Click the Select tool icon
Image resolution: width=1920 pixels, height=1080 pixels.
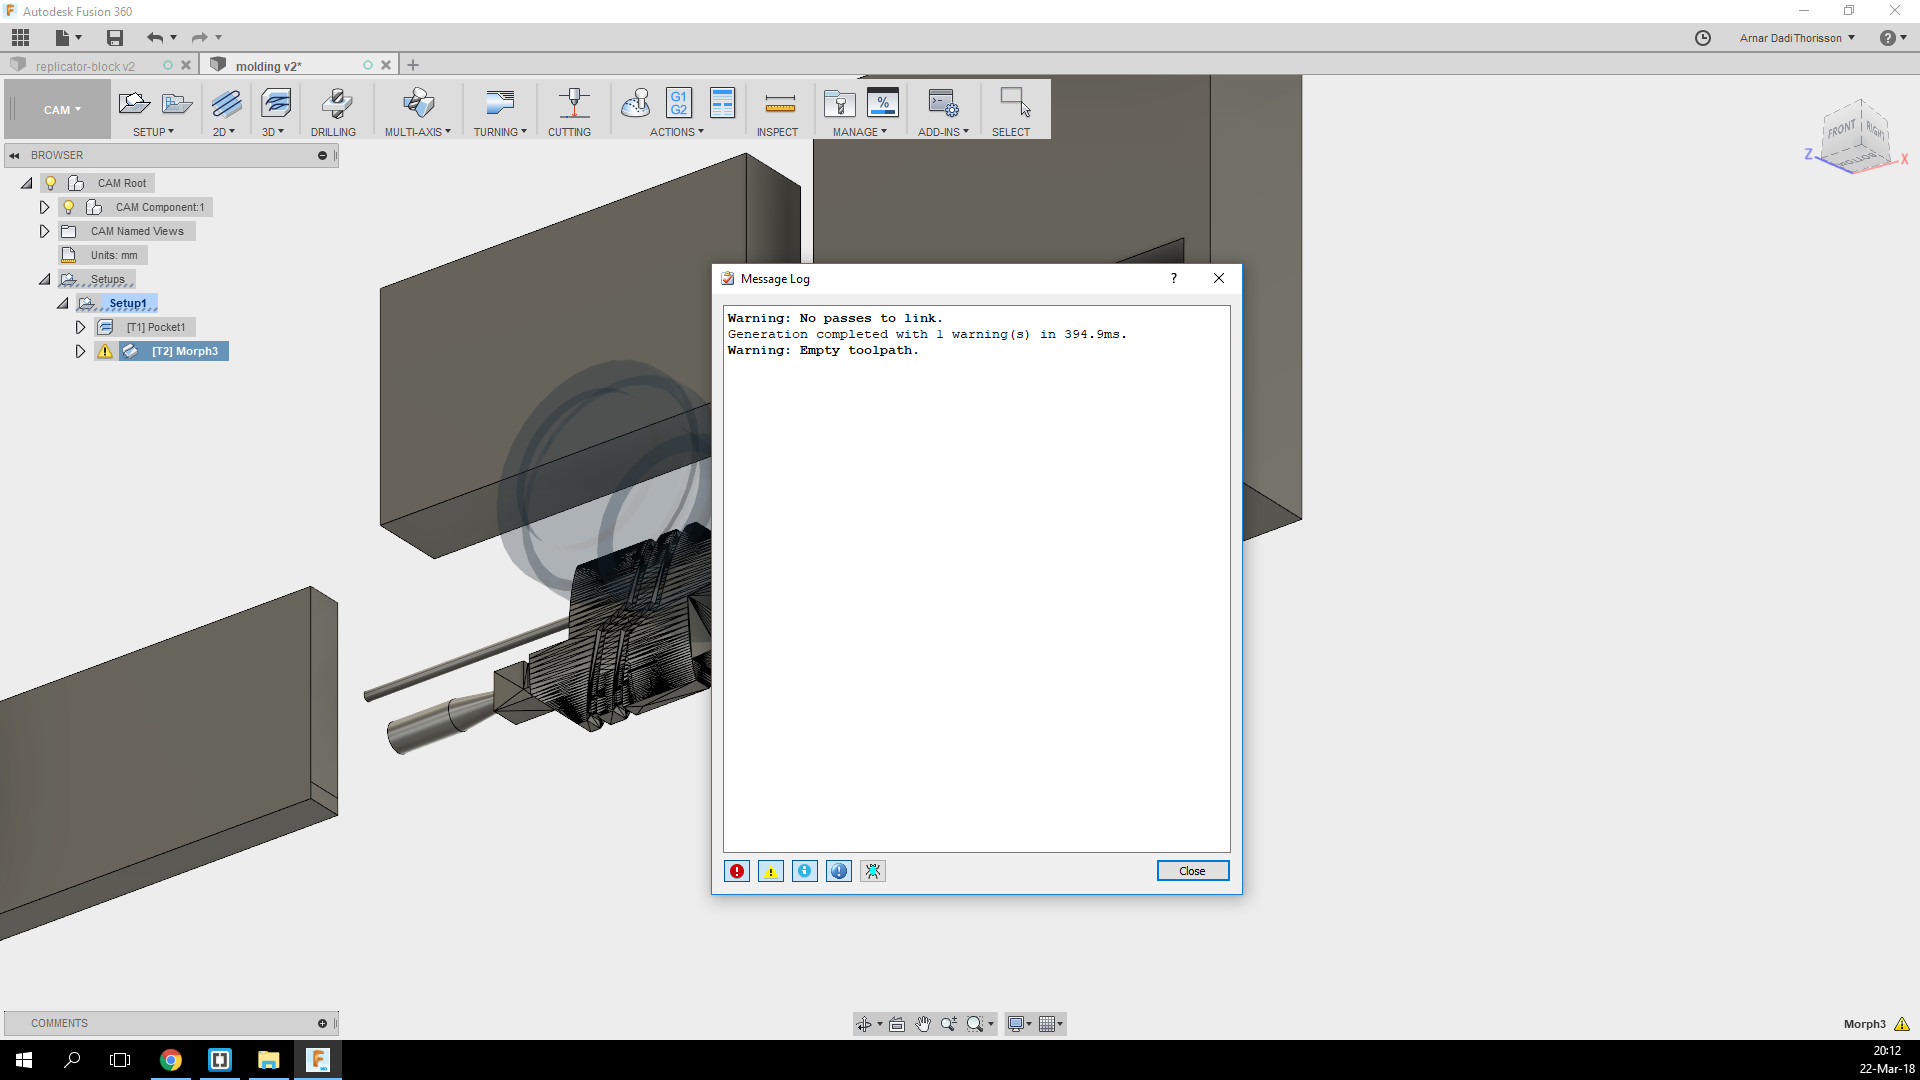(1014, 103)
